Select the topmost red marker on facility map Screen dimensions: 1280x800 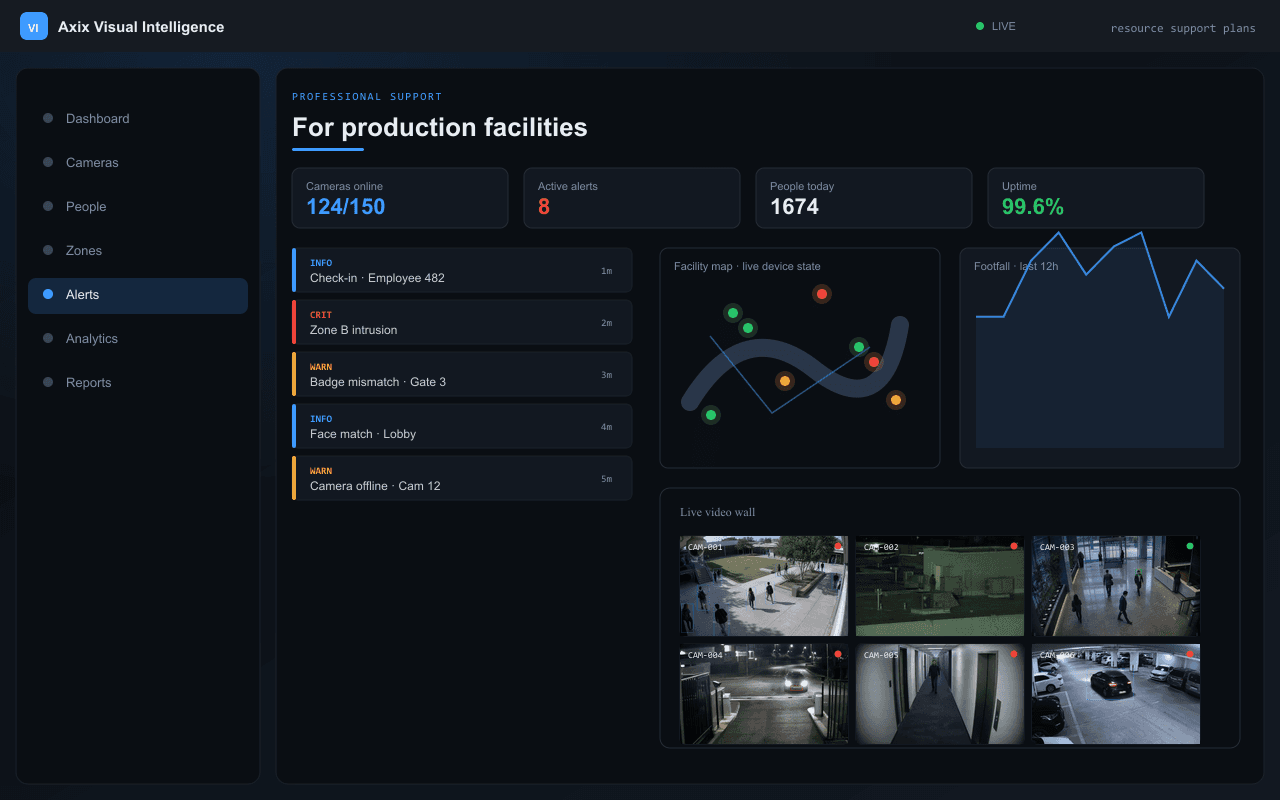[x=822, y=294]
